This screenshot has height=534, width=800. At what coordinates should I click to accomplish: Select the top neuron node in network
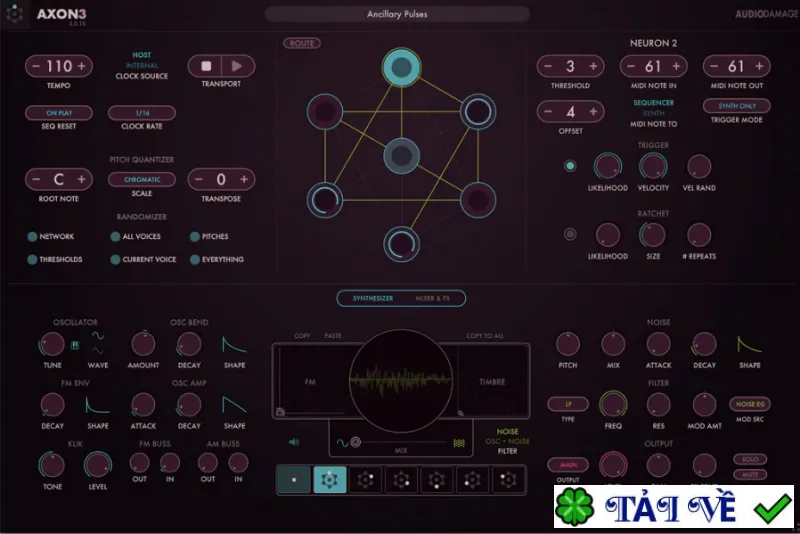pos(402,67)
